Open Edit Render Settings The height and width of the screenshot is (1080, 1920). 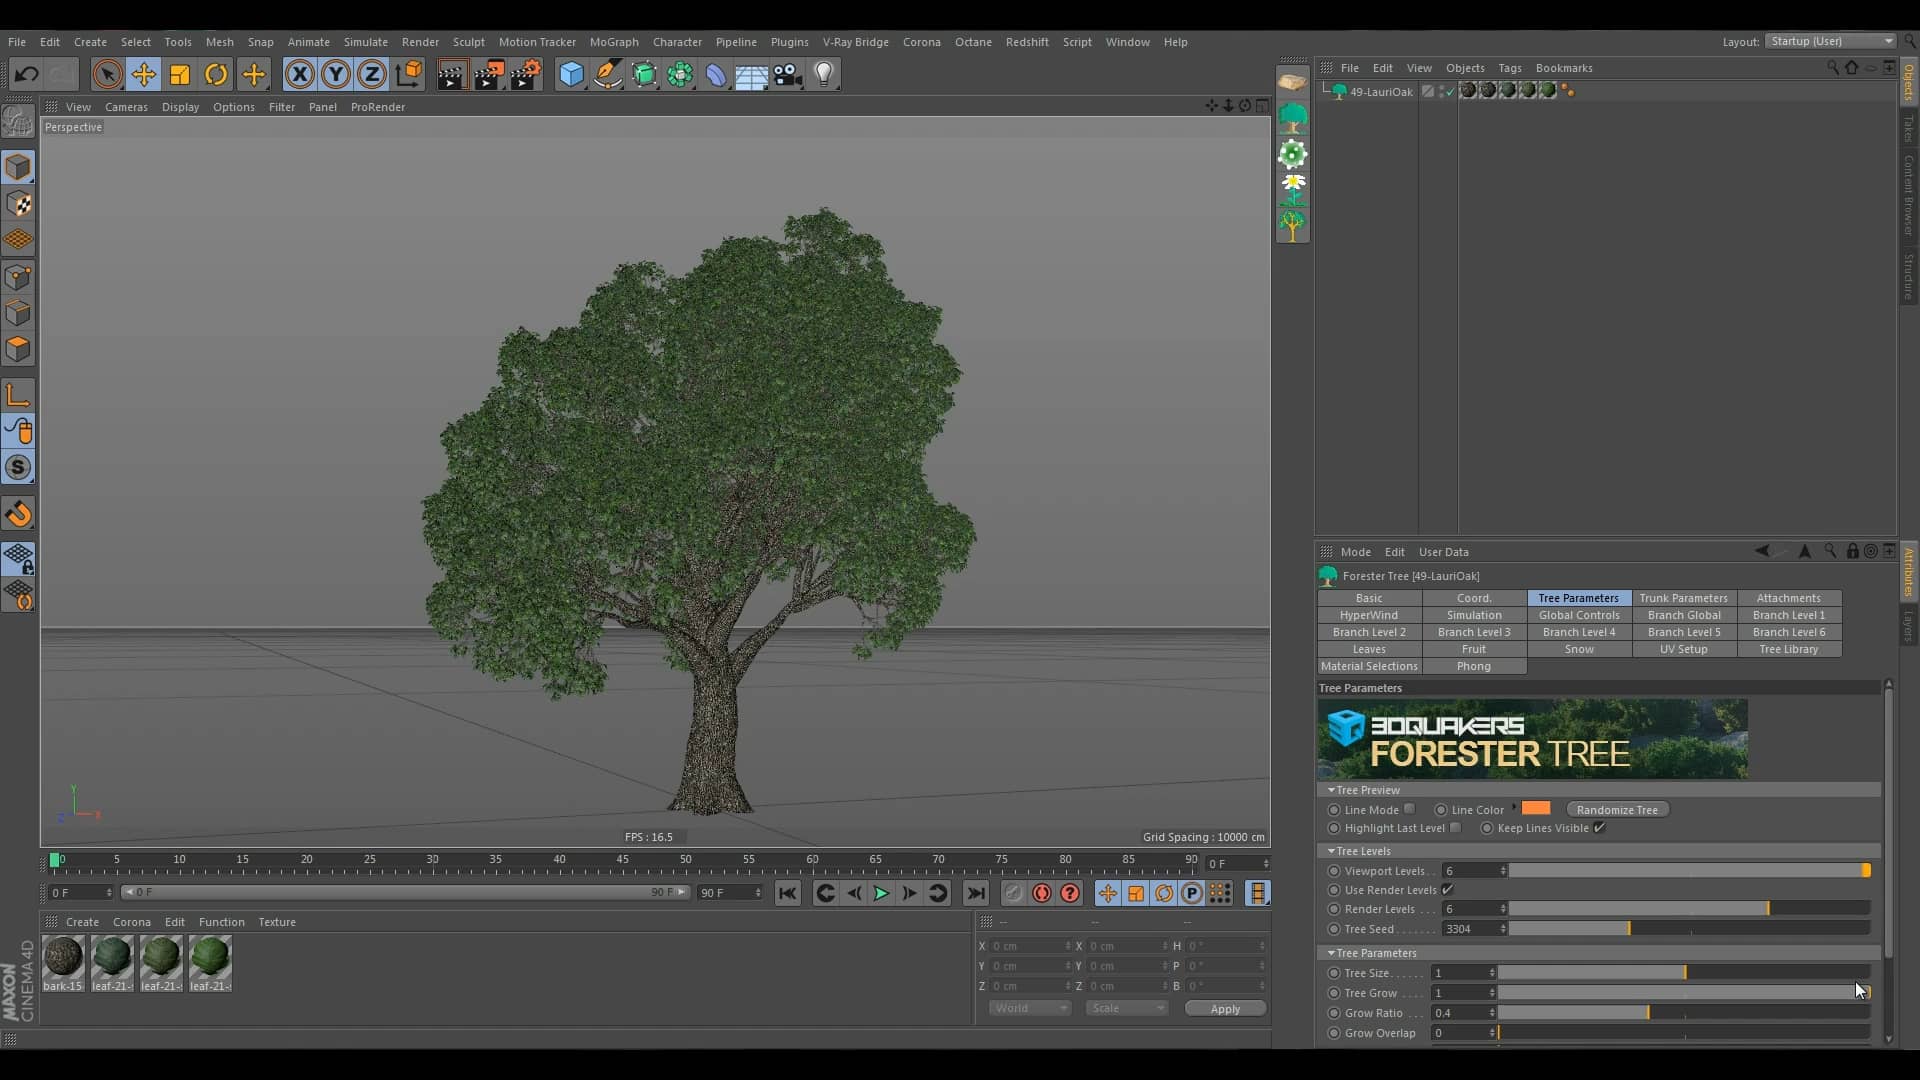point(526,74)
